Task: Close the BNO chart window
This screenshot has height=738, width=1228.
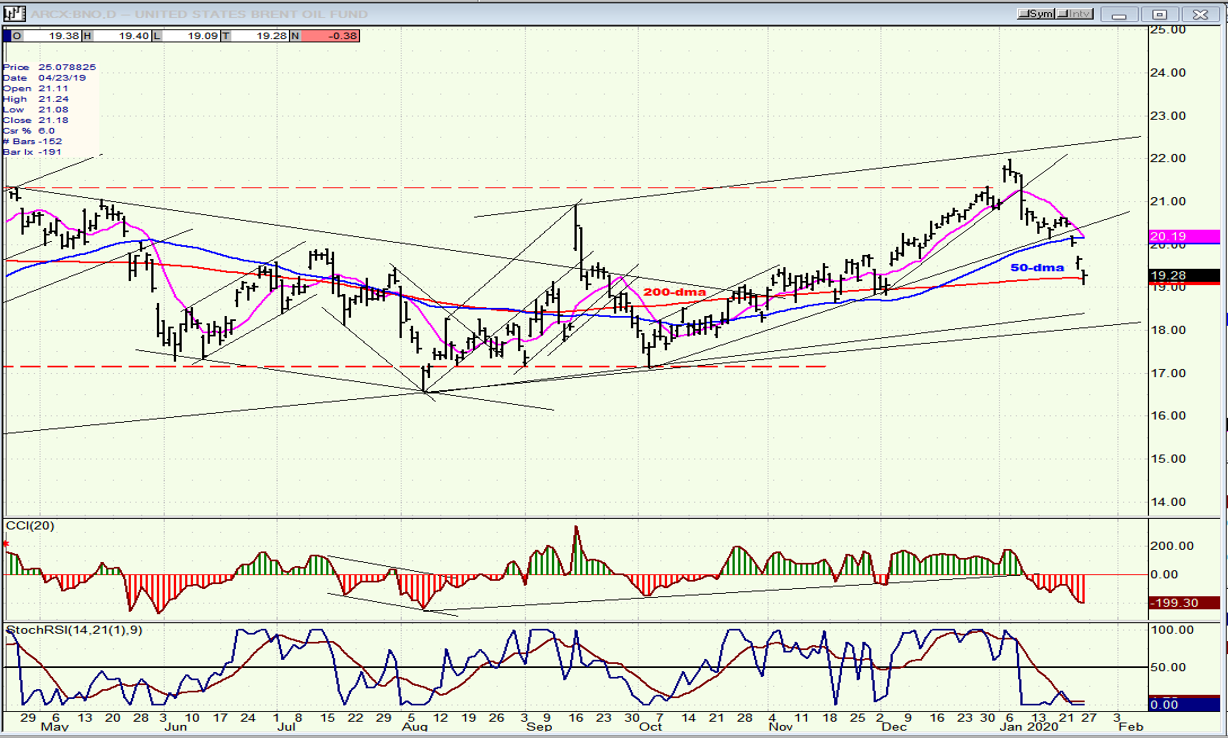Action: (x=1201, y=14)
